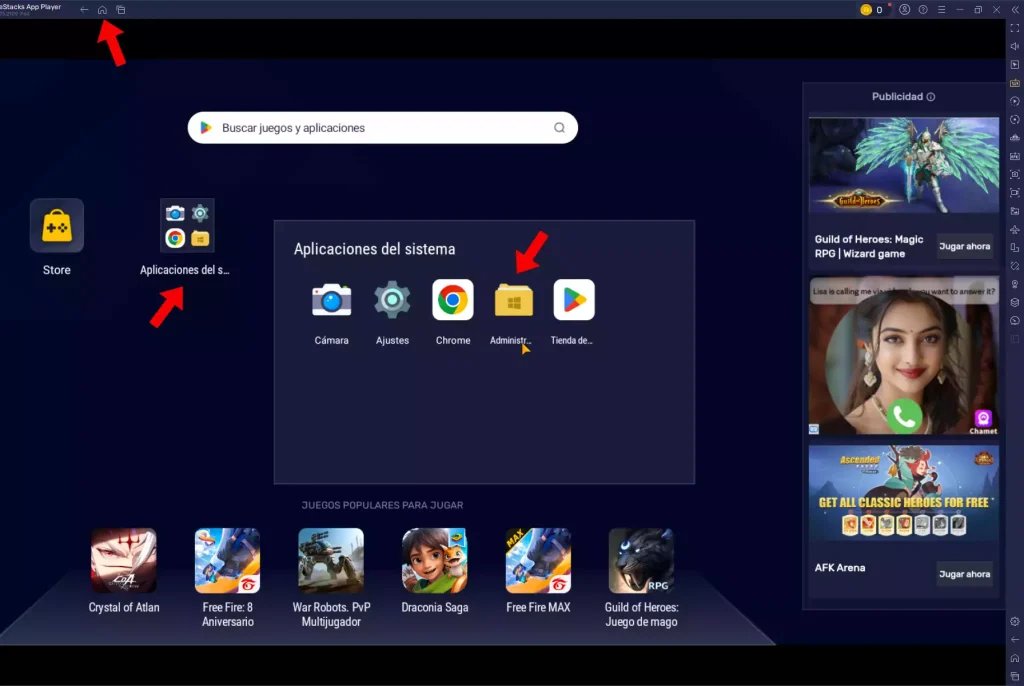The height and width of the screenshot is (686, 1024).
Task: Click the airplane icon in sidebar
Action: point(1015,229)
